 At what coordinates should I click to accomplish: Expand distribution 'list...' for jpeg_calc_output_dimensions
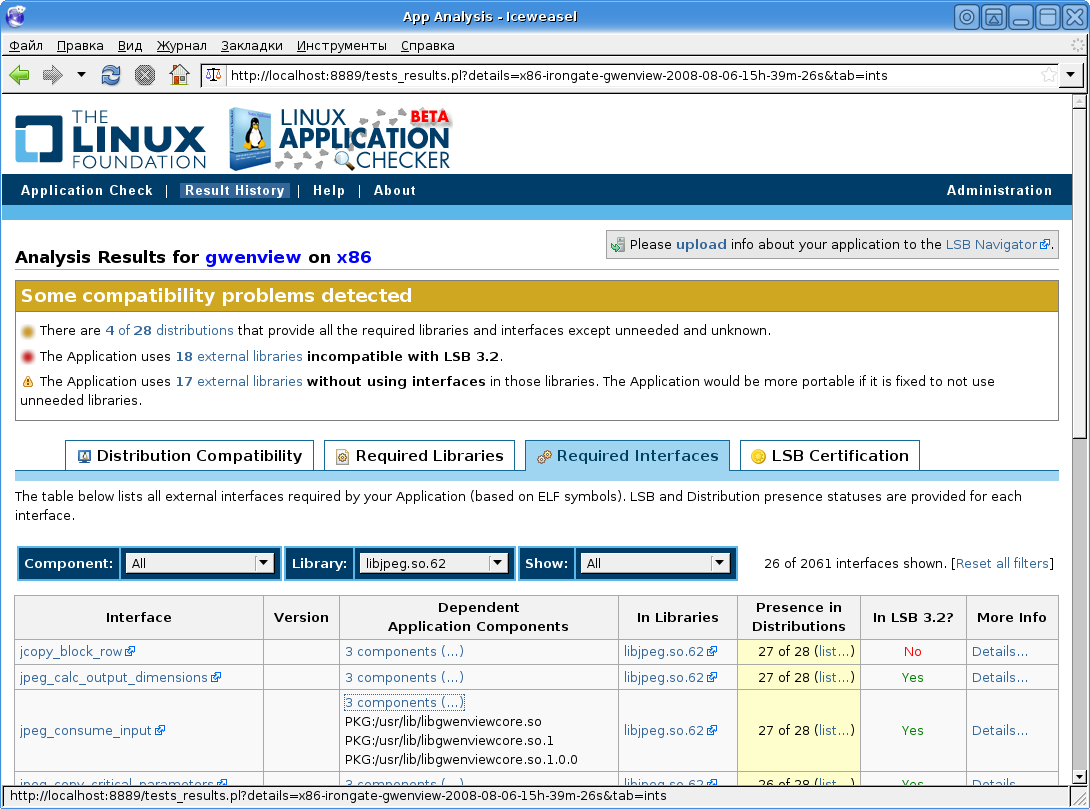(x=833, y=678)
